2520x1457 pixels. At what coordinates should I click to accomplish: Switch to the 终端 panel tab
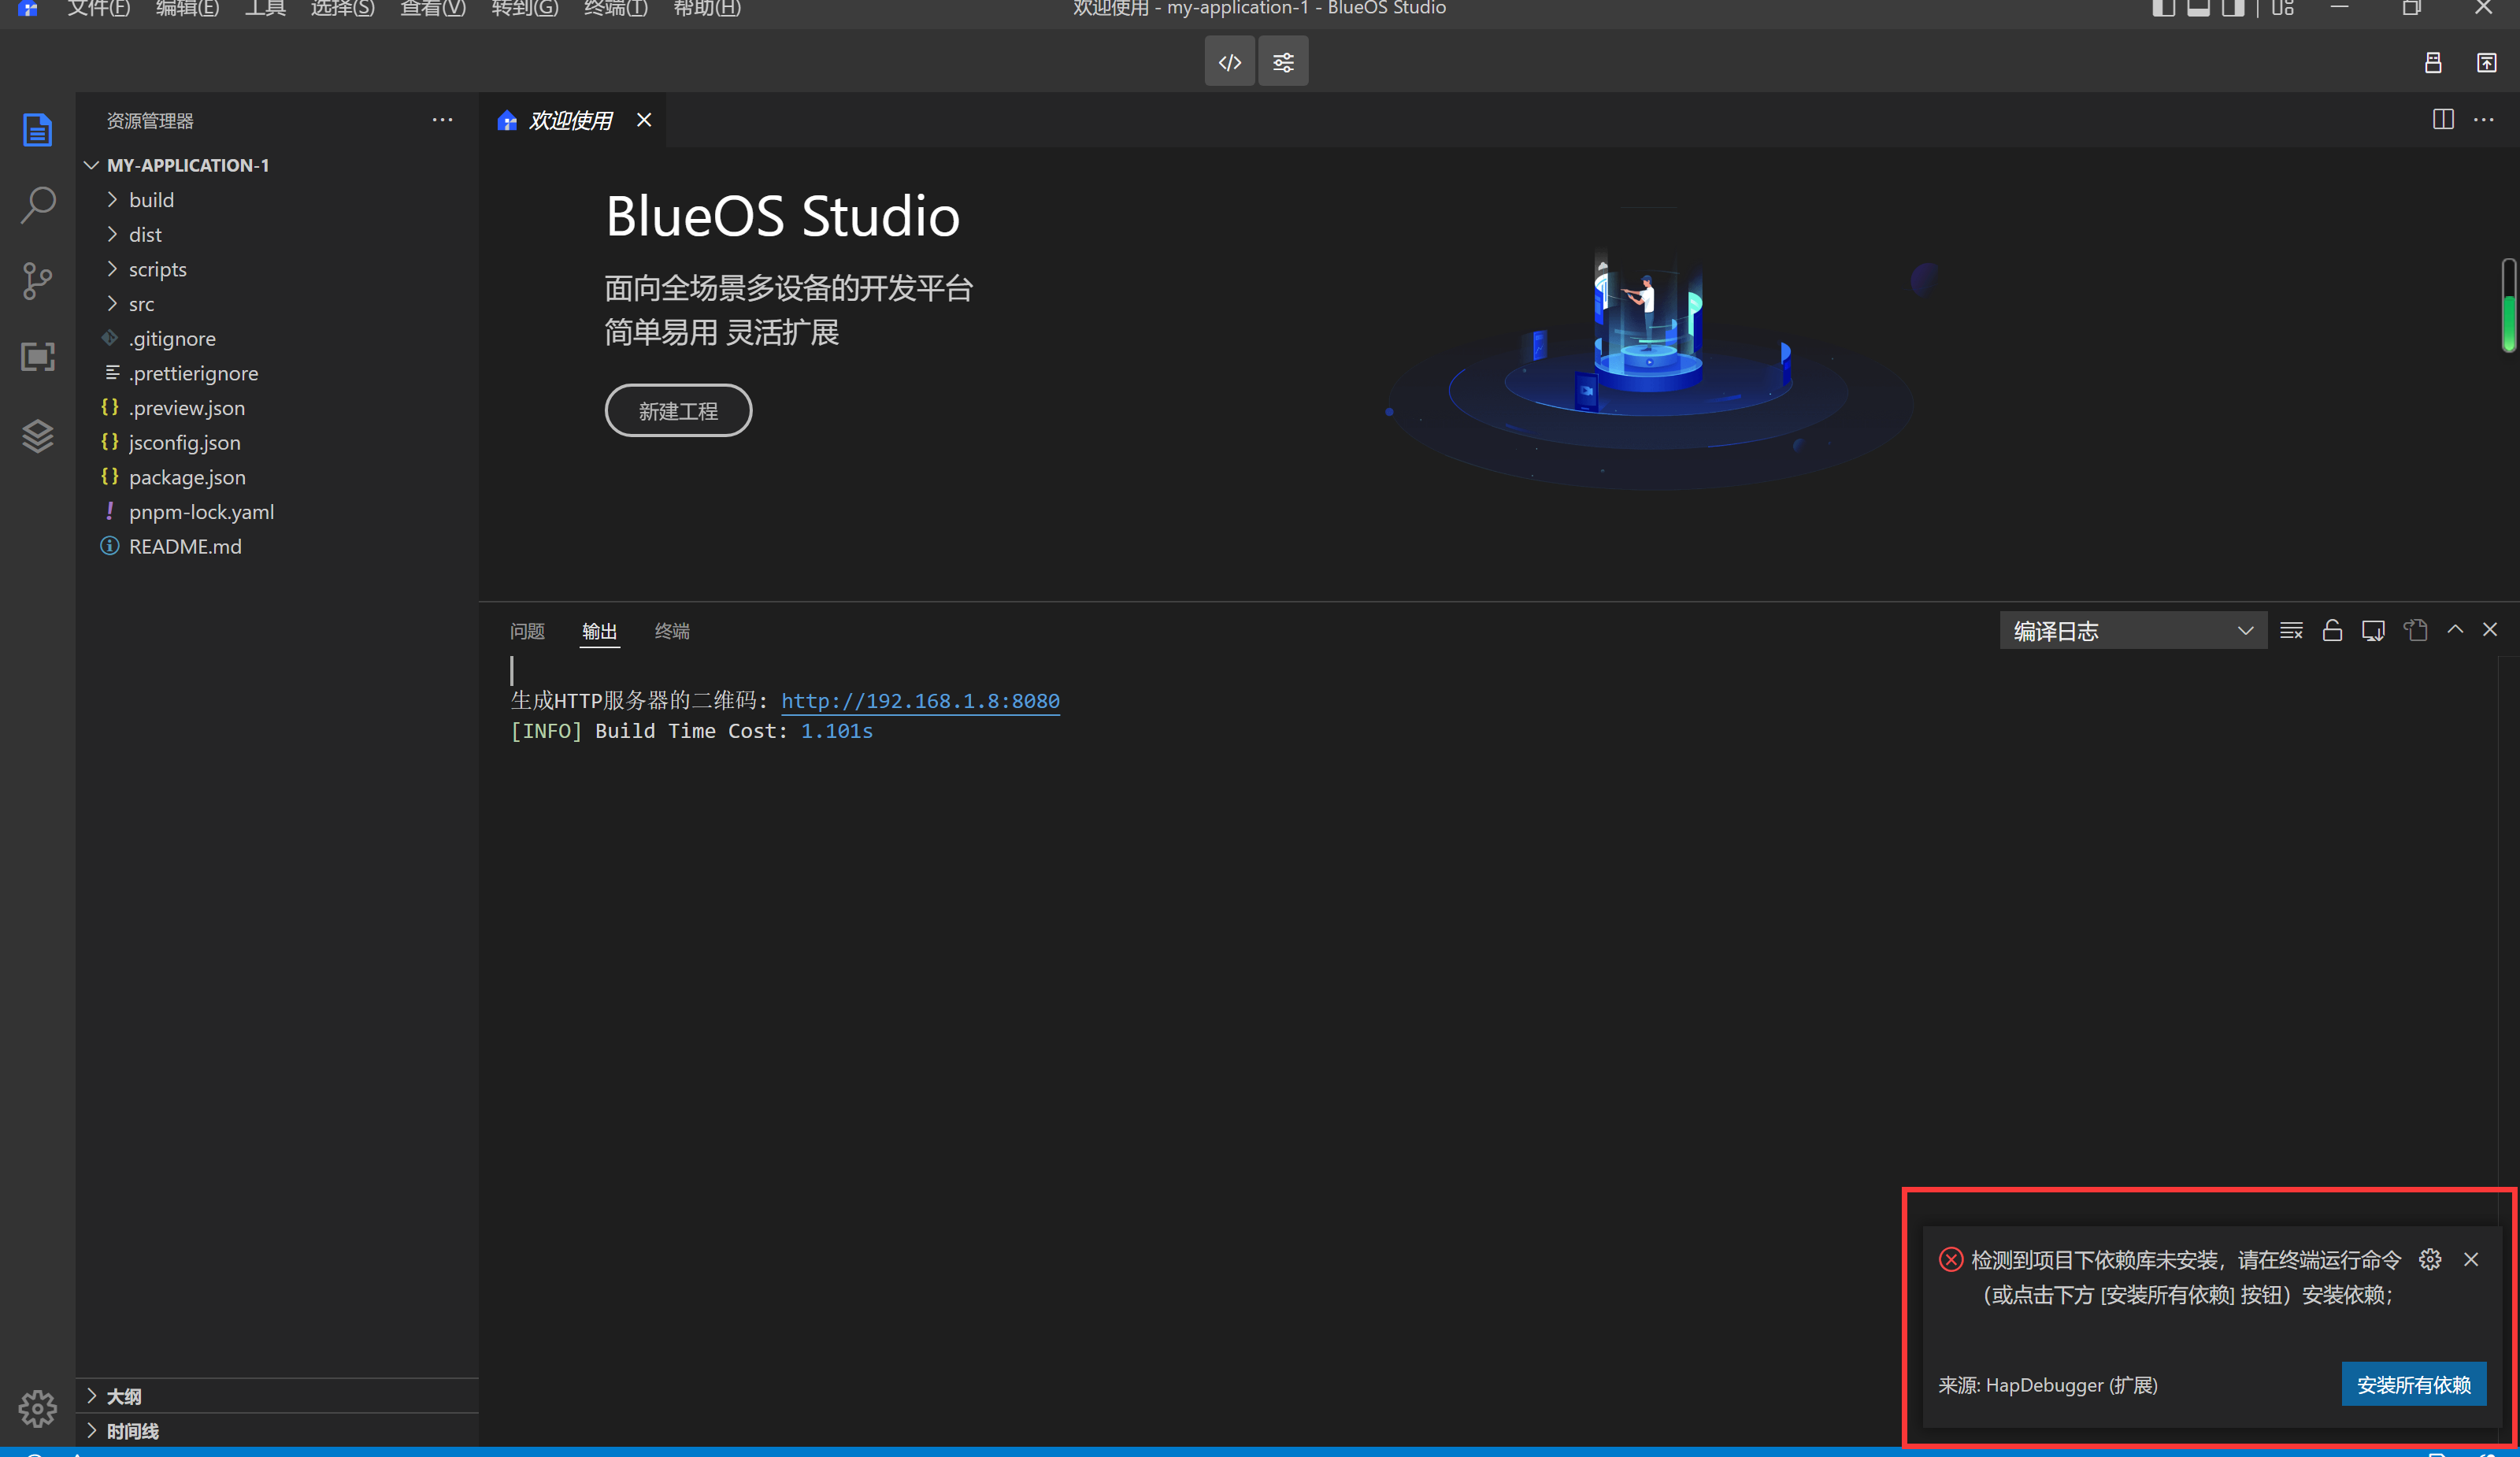click(x=671, y=631)
